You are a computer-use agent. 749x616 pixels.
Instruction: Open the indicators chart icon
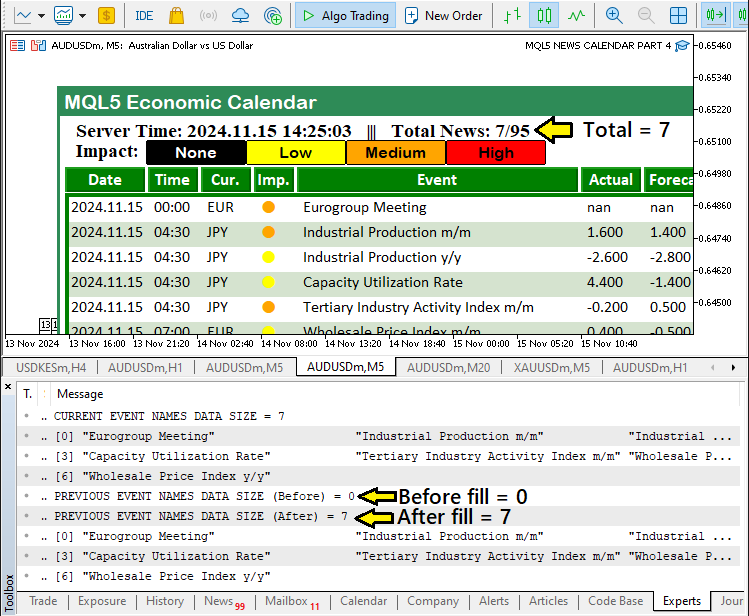tap(64, 16)
